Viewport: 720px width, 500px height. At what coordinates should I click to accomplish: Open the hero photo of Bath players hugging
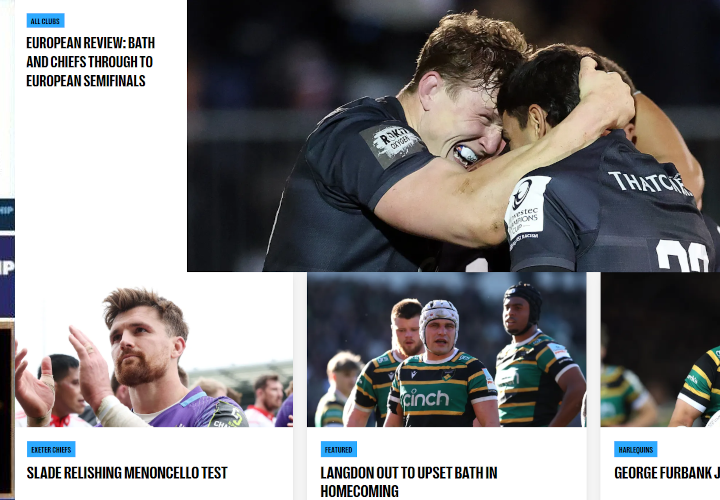[453, 135]
